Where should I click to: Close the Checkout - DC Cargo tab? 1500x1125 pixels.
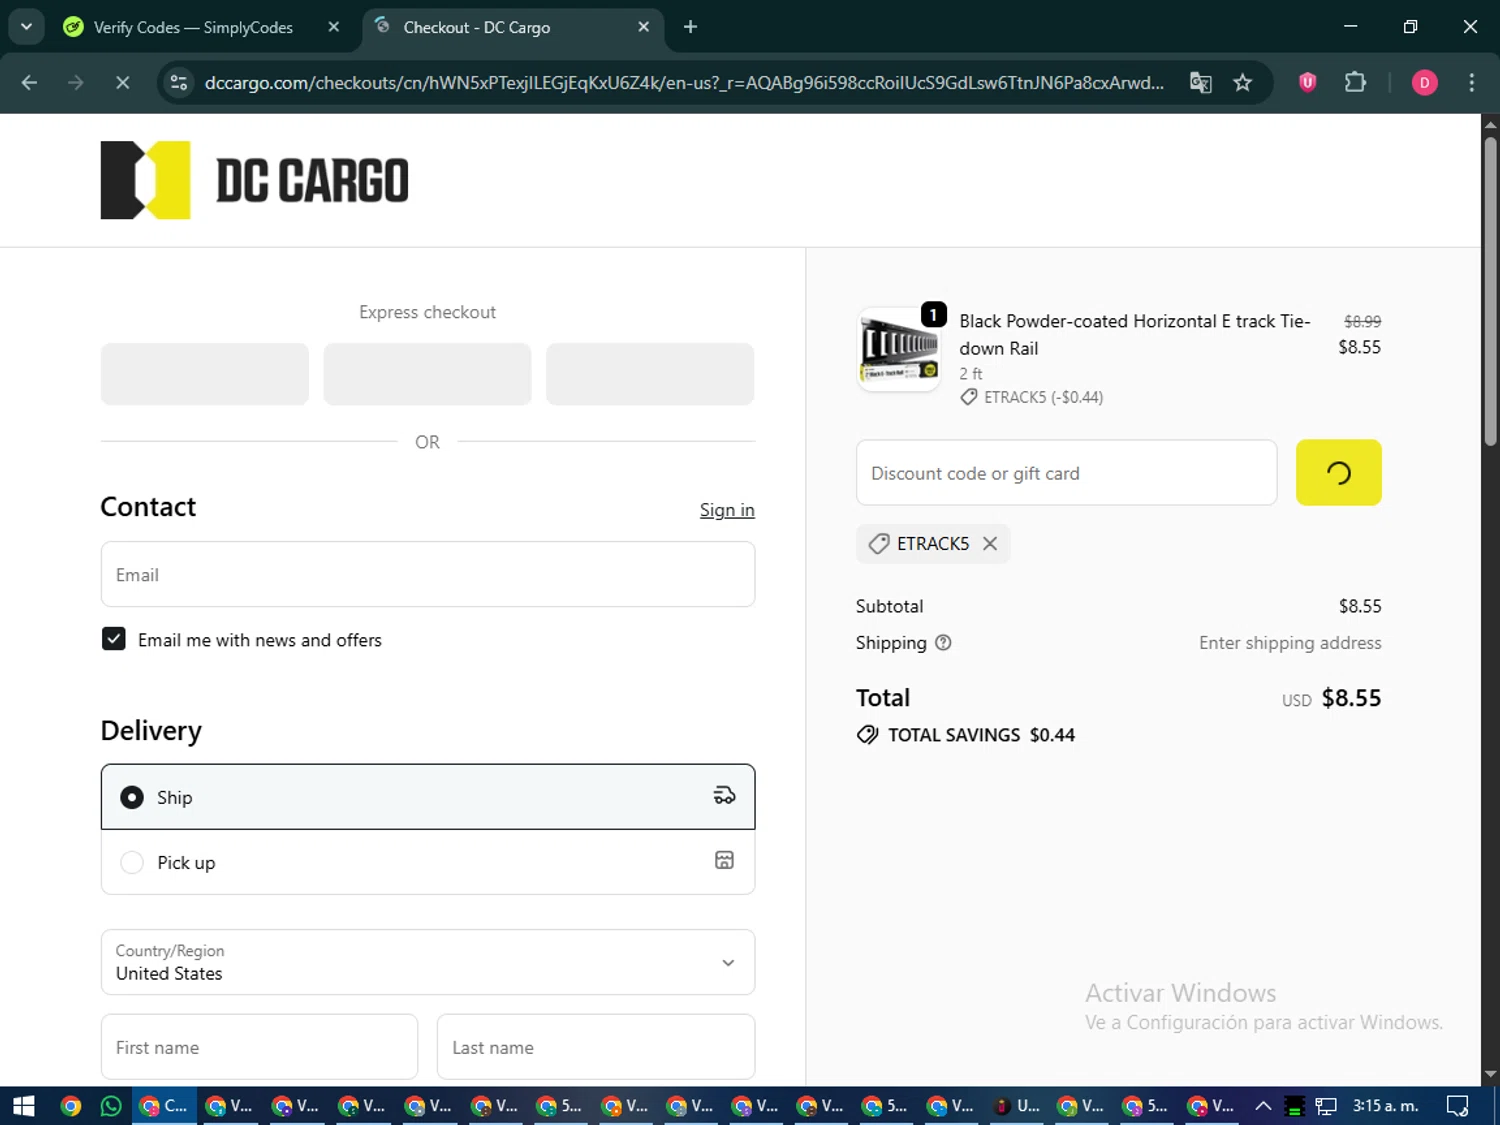click(x=644, y=27)
